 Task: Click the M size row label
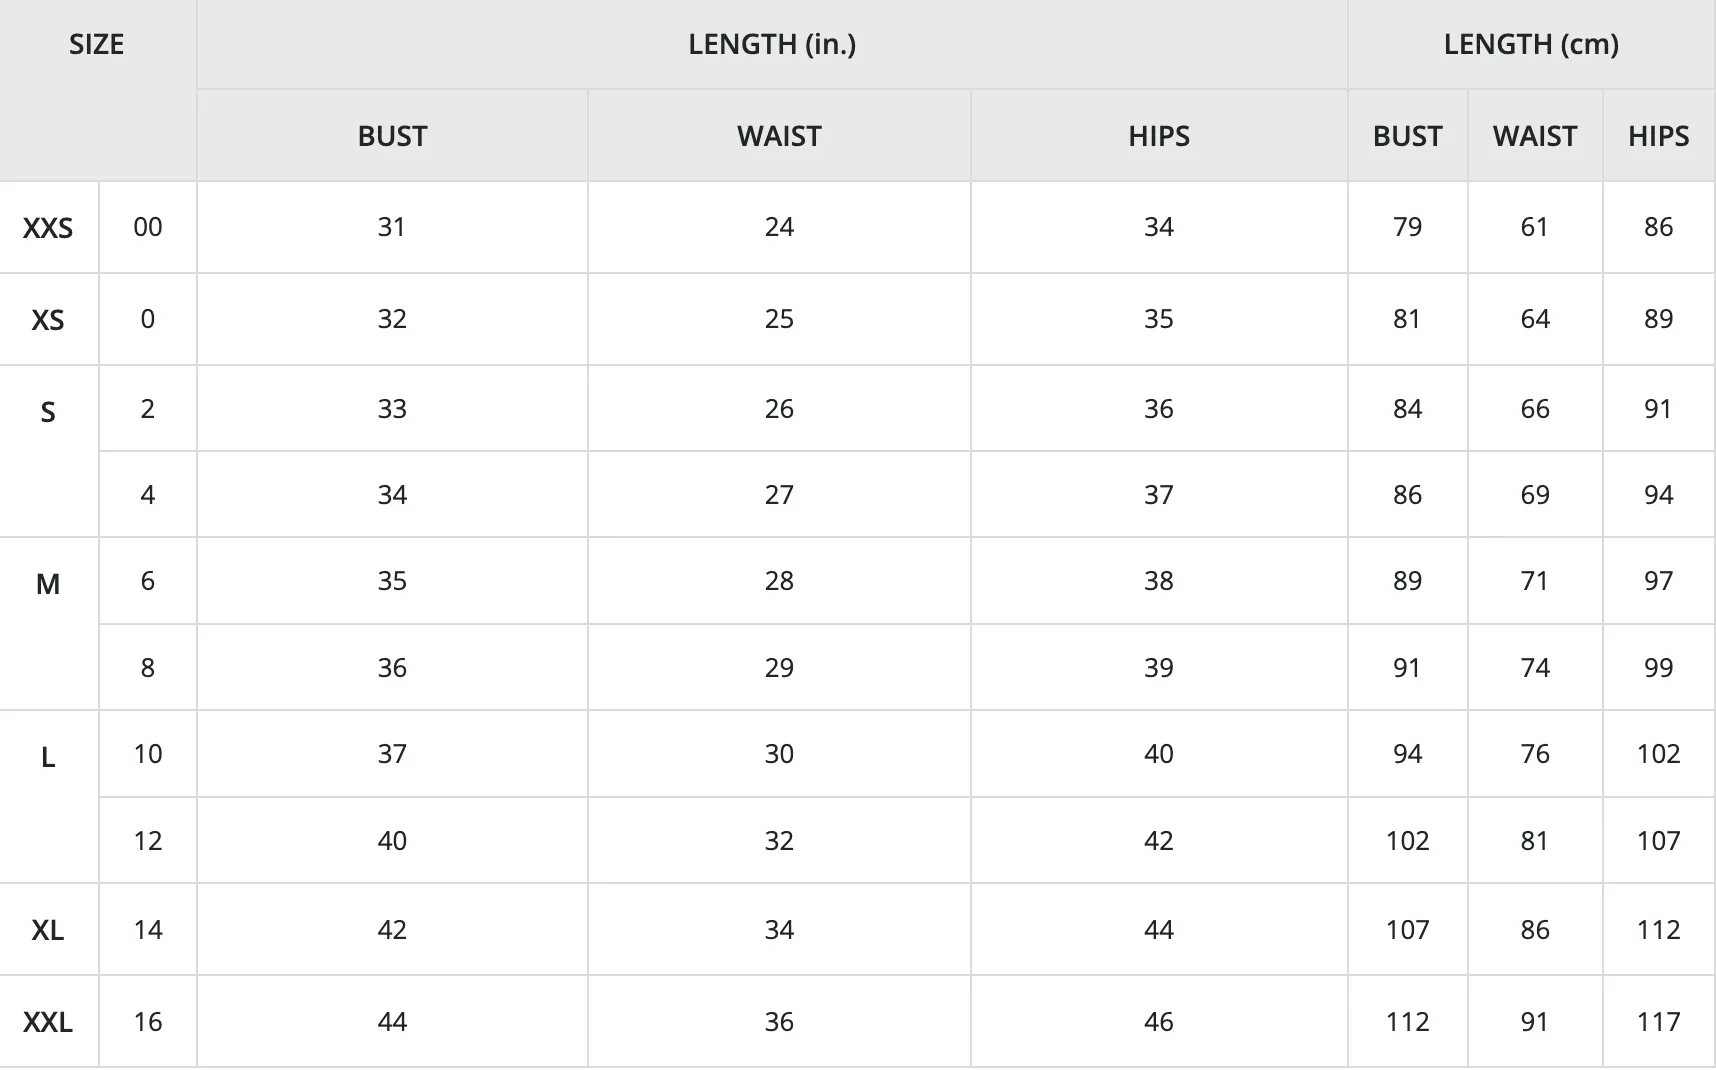click(x=48, y=584)
